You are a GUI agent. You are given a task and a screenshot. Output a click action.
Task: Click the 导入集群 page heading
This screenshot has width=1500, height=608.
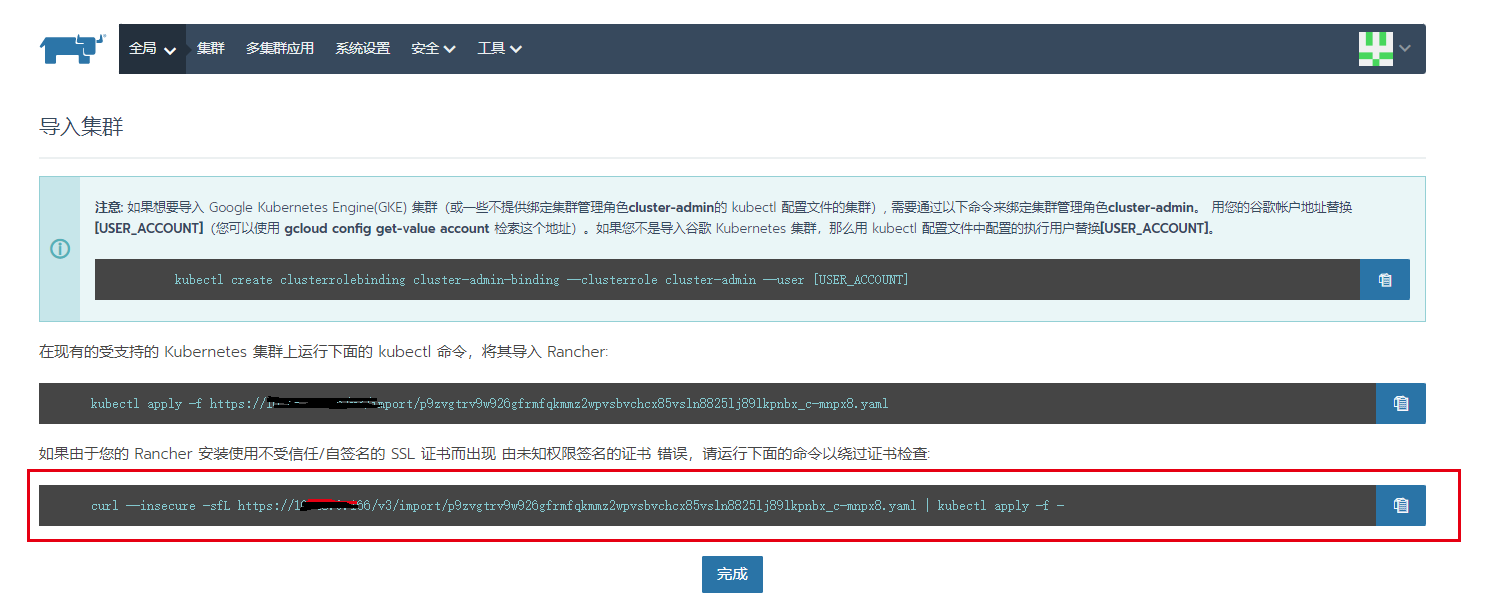click(81, 127)
